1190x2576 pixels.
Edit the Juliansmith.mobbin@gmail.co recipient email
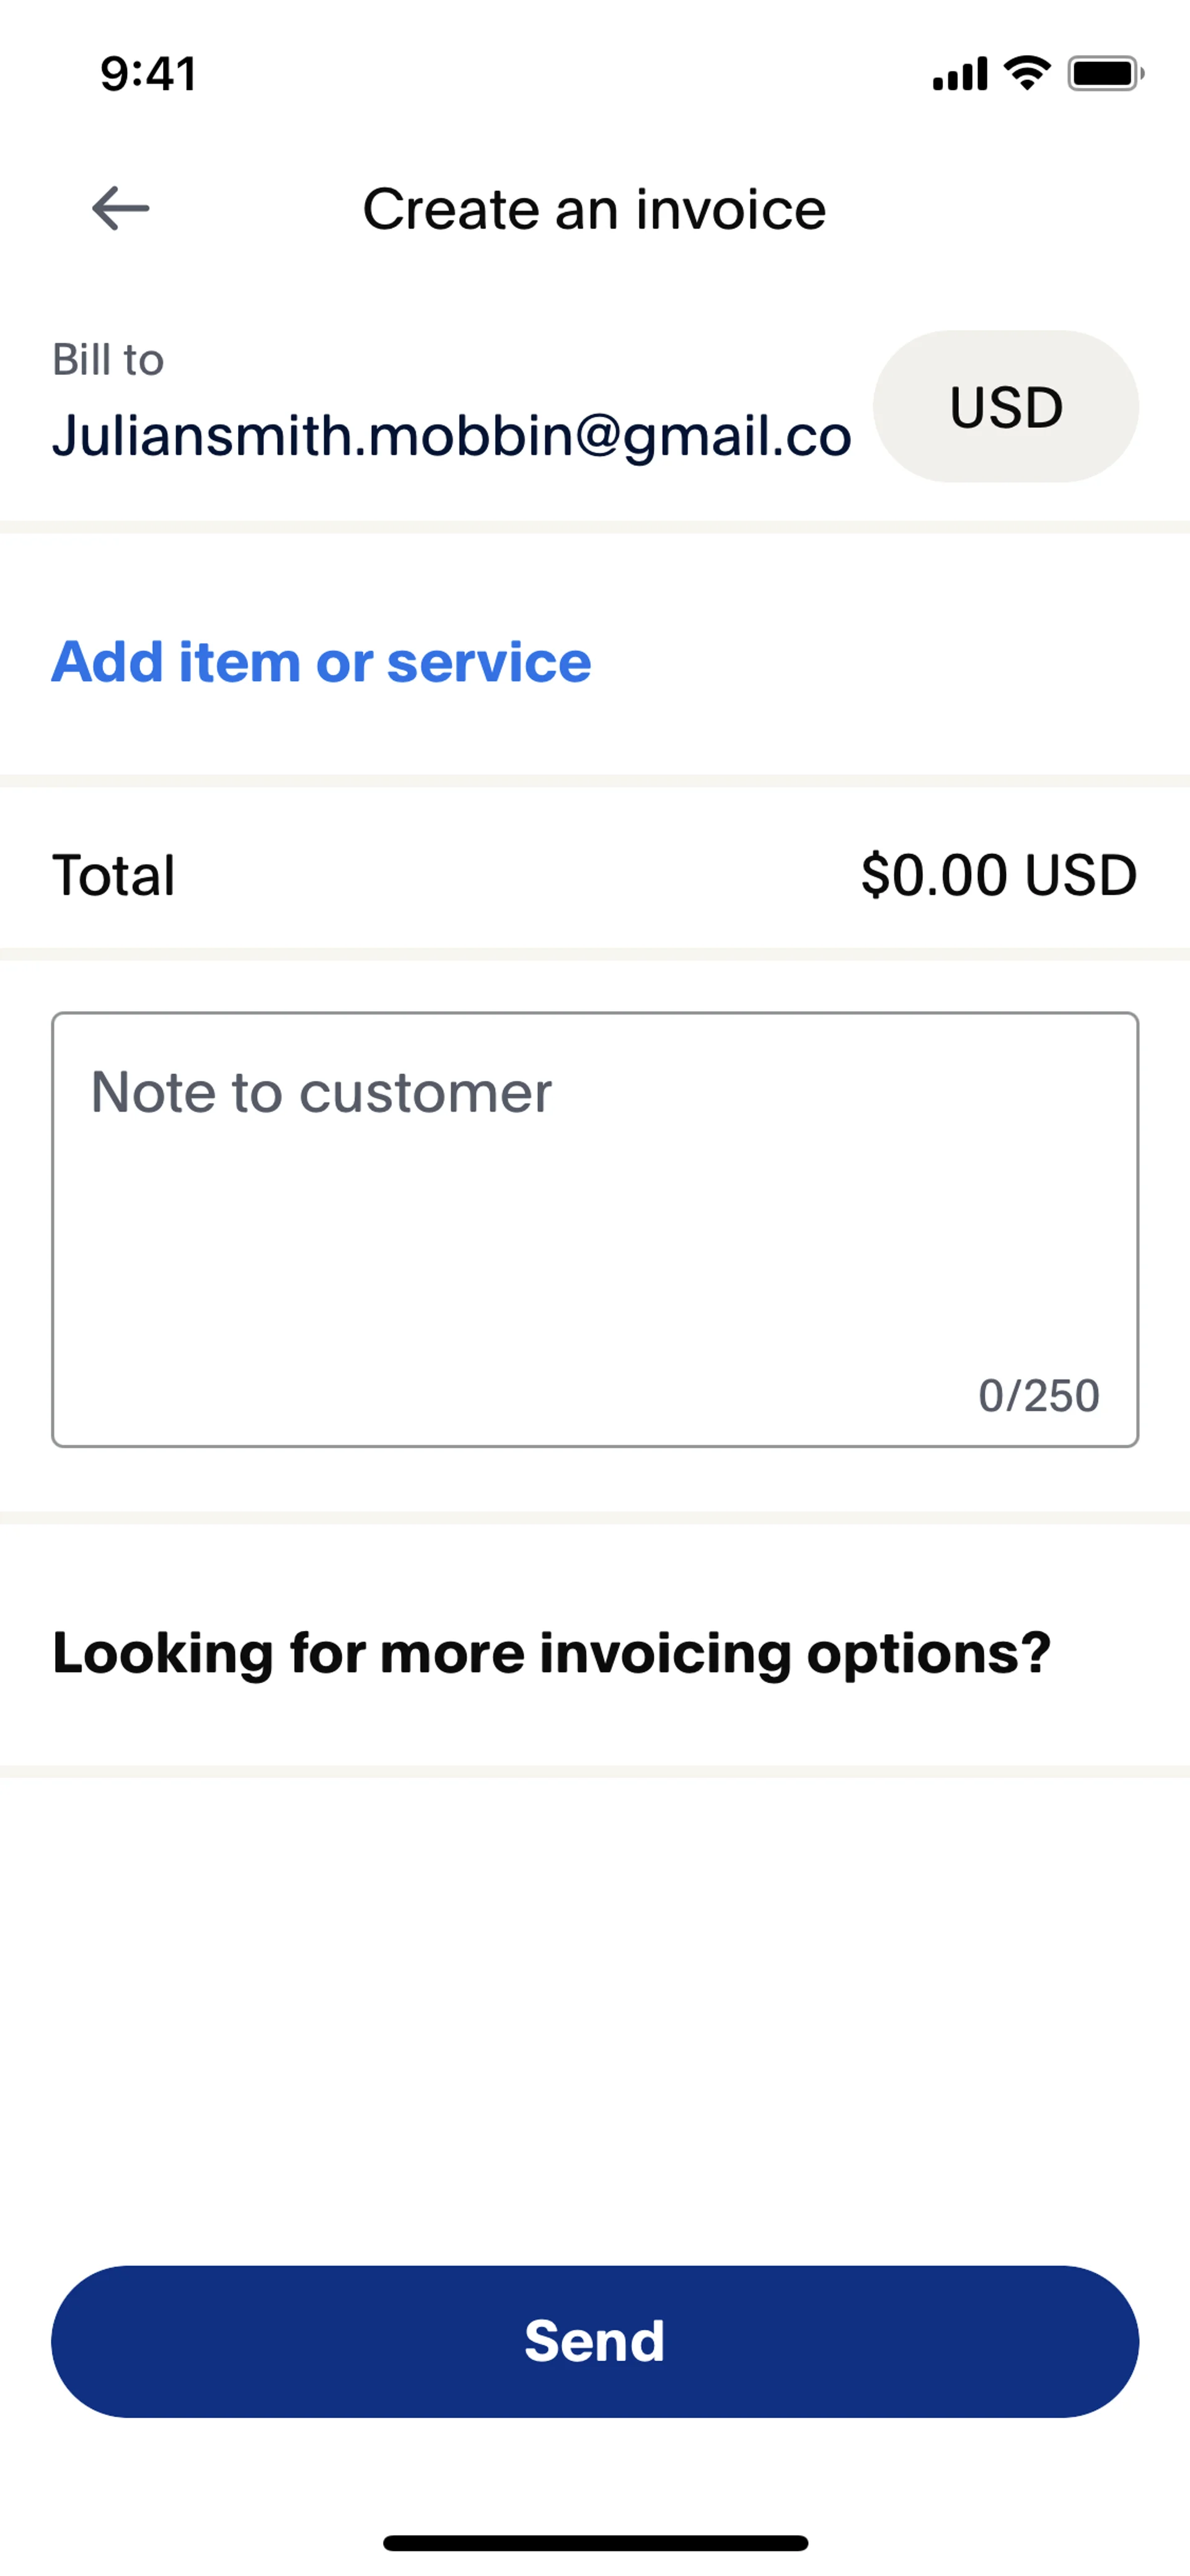(451, 436)
